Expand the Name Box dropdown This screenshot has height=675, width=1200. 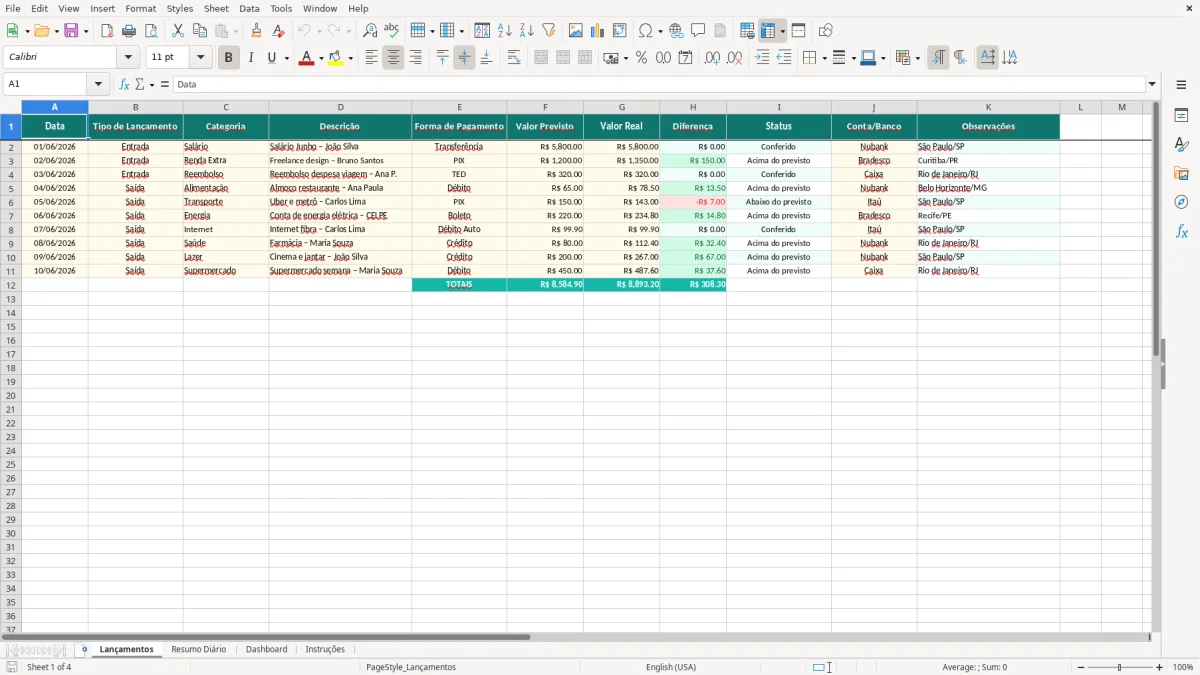98,85
